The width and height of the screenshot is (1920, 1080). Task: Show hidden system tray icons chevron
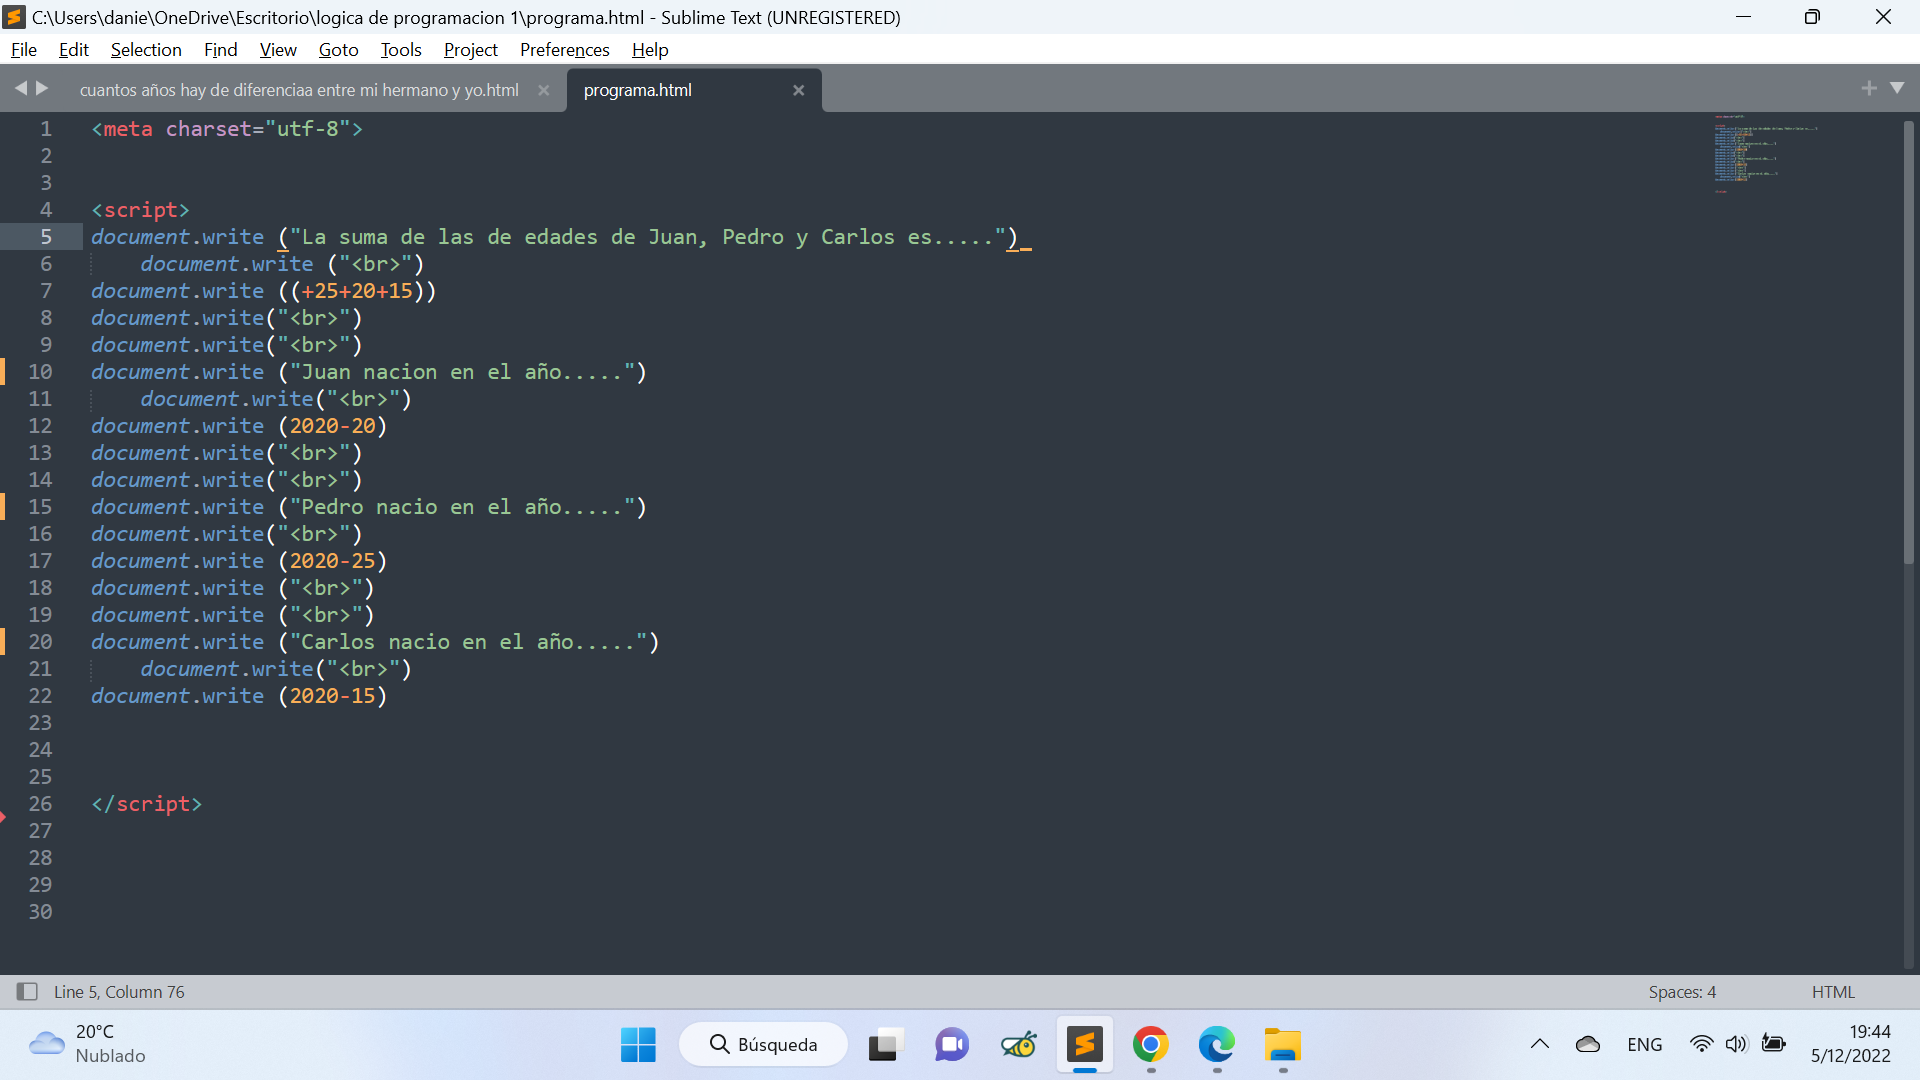point(1539,1044)
